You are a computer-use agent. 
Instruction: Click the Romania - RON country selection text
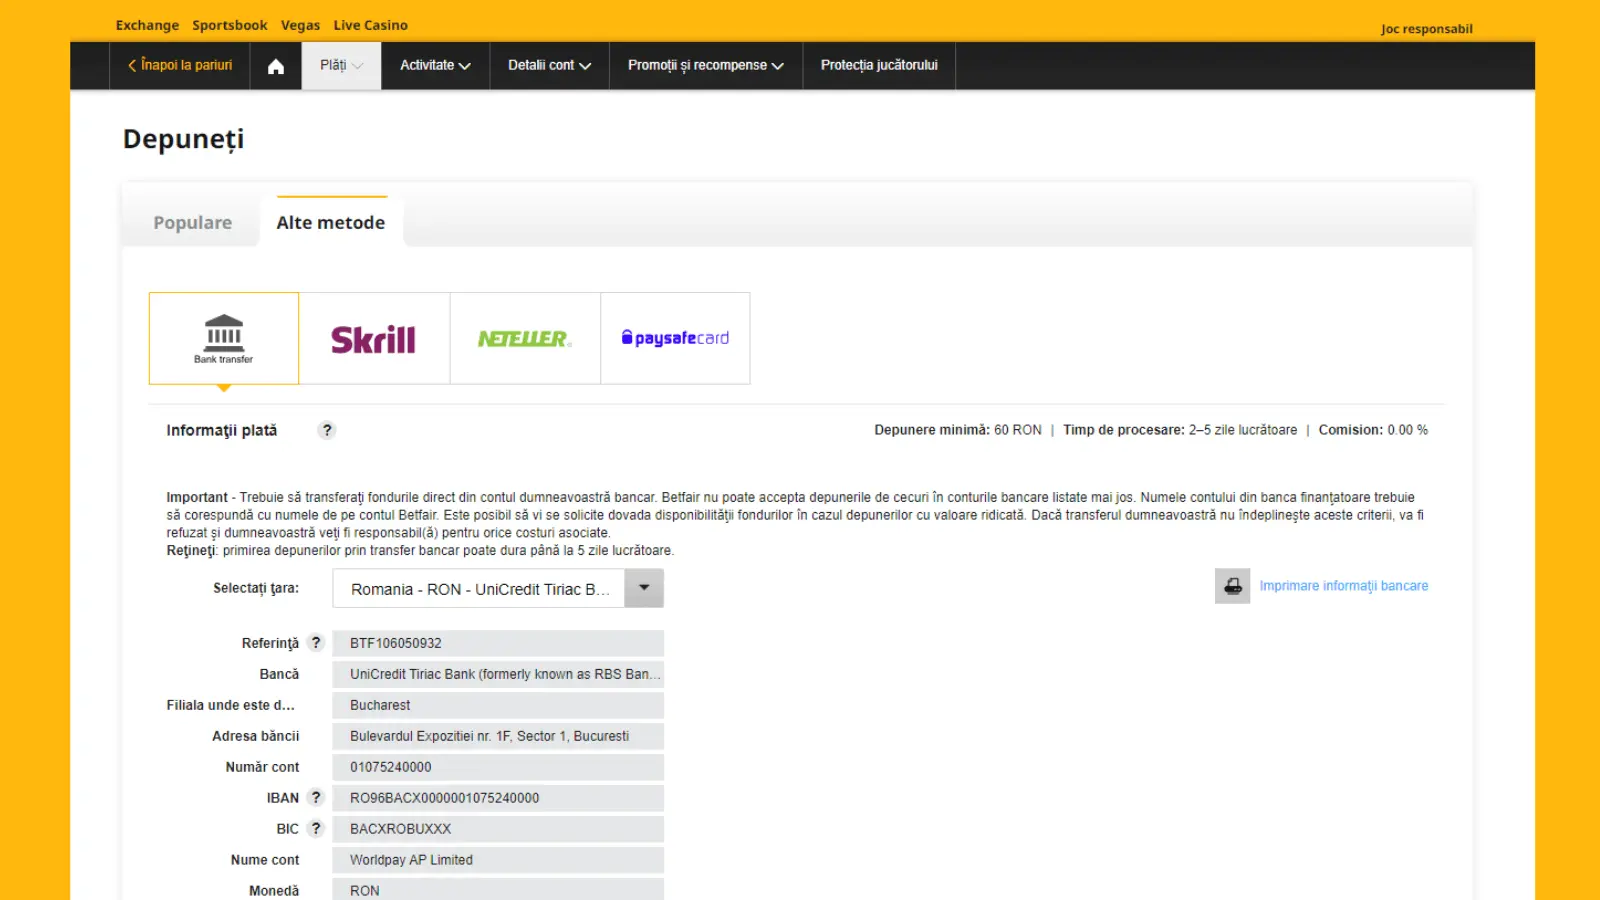tap(480, 589)
